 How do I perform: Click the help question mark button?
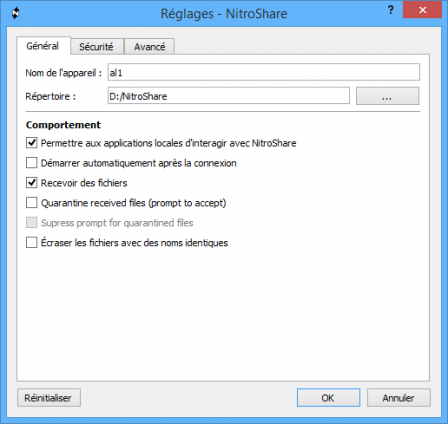click(390, 10)
